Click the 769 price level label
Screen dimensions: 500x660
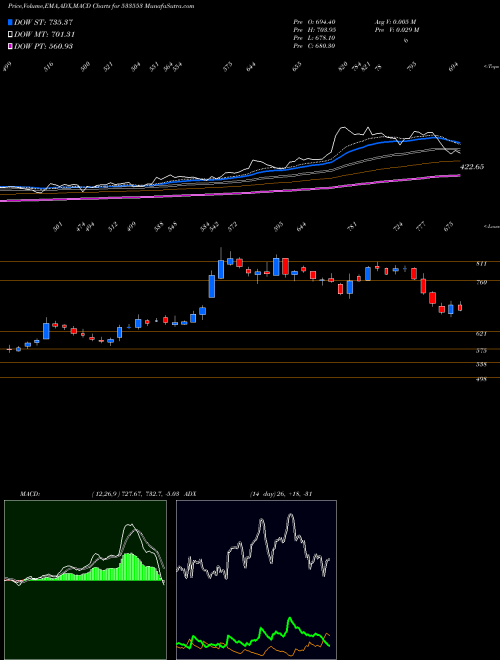click(x=481, y=282)
